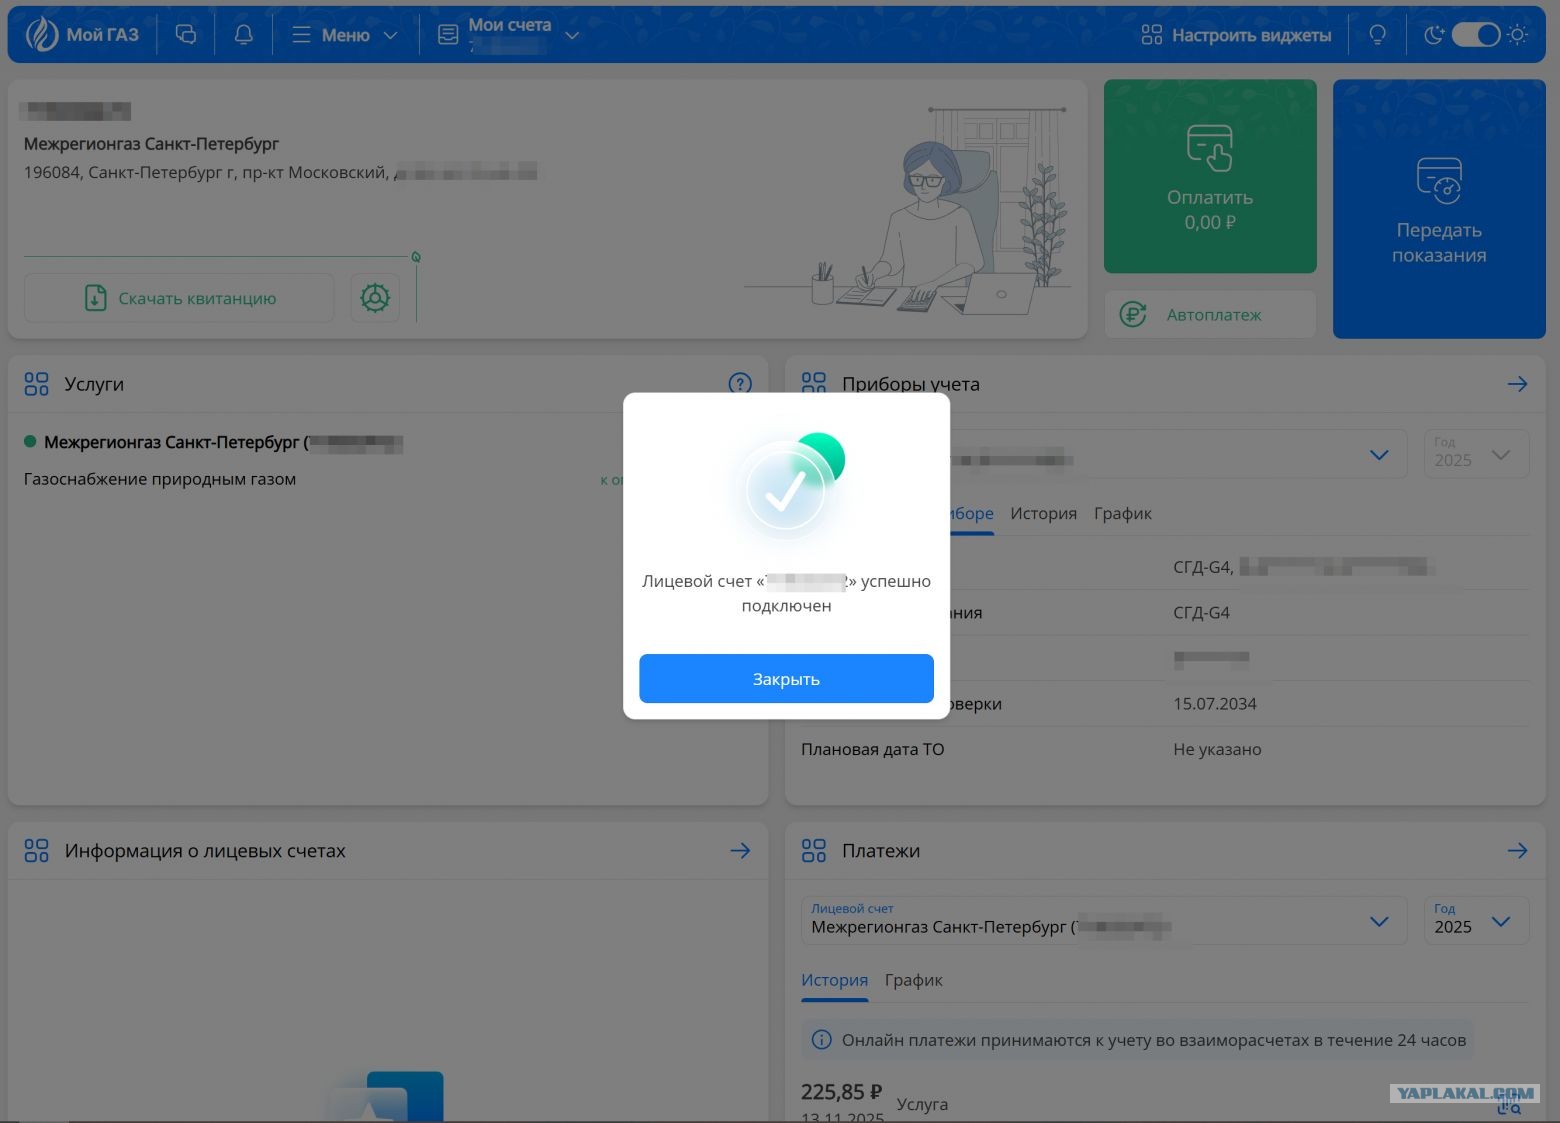Click Скачать квитанцию button
This screenshot has width=1560, height=1123.
tap(179, 298)
